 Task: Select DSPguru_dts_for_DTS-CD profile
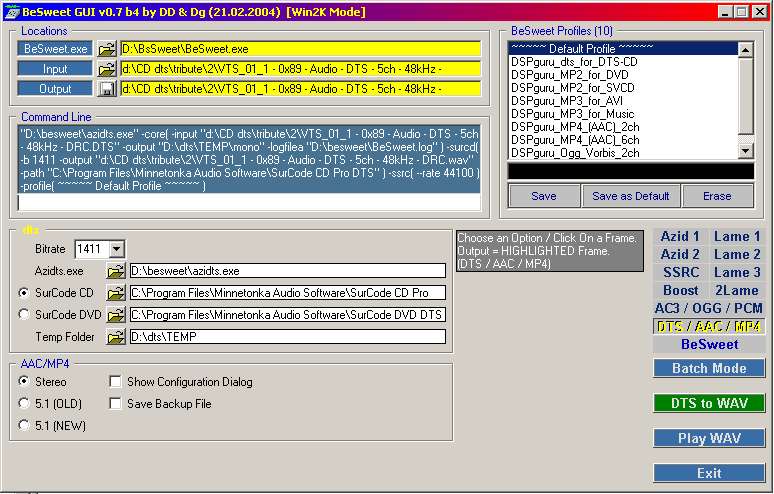pos(623,62)
